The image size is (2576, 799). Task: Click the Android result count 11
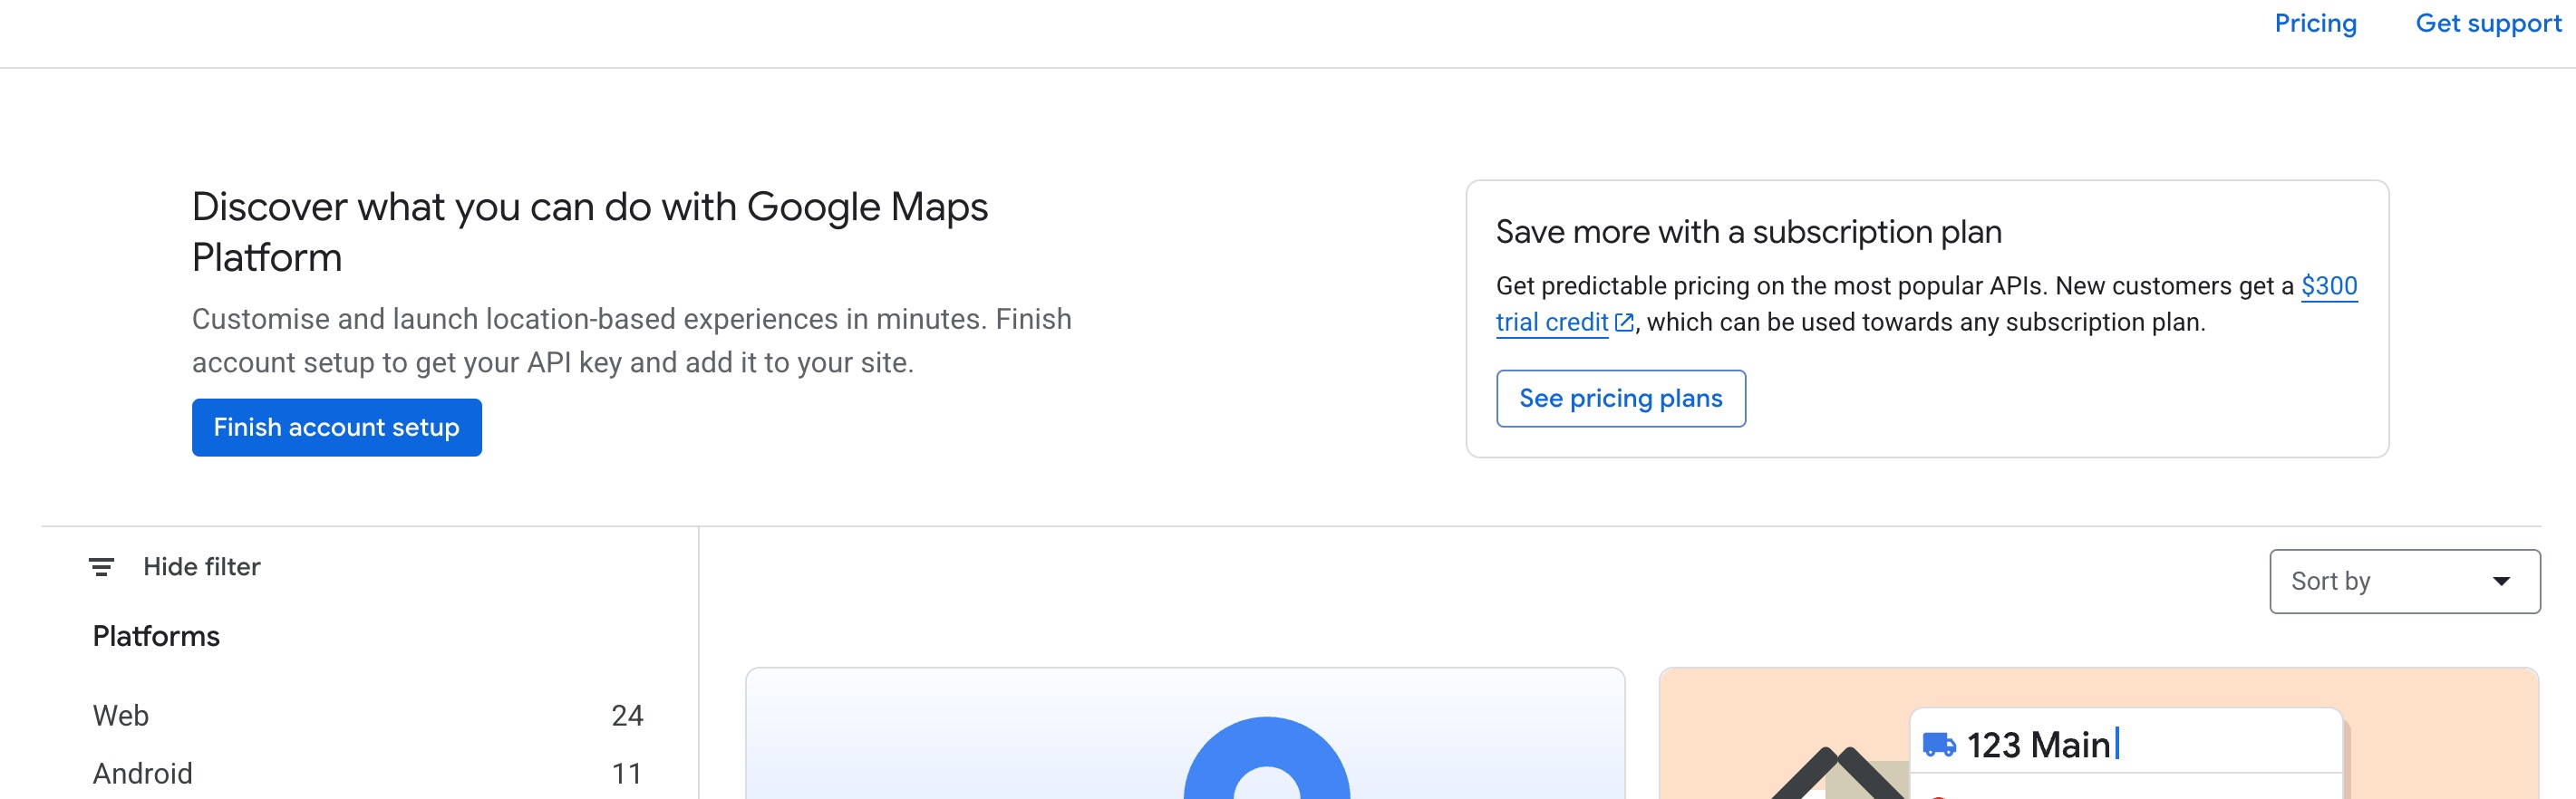tap(627, 773)
